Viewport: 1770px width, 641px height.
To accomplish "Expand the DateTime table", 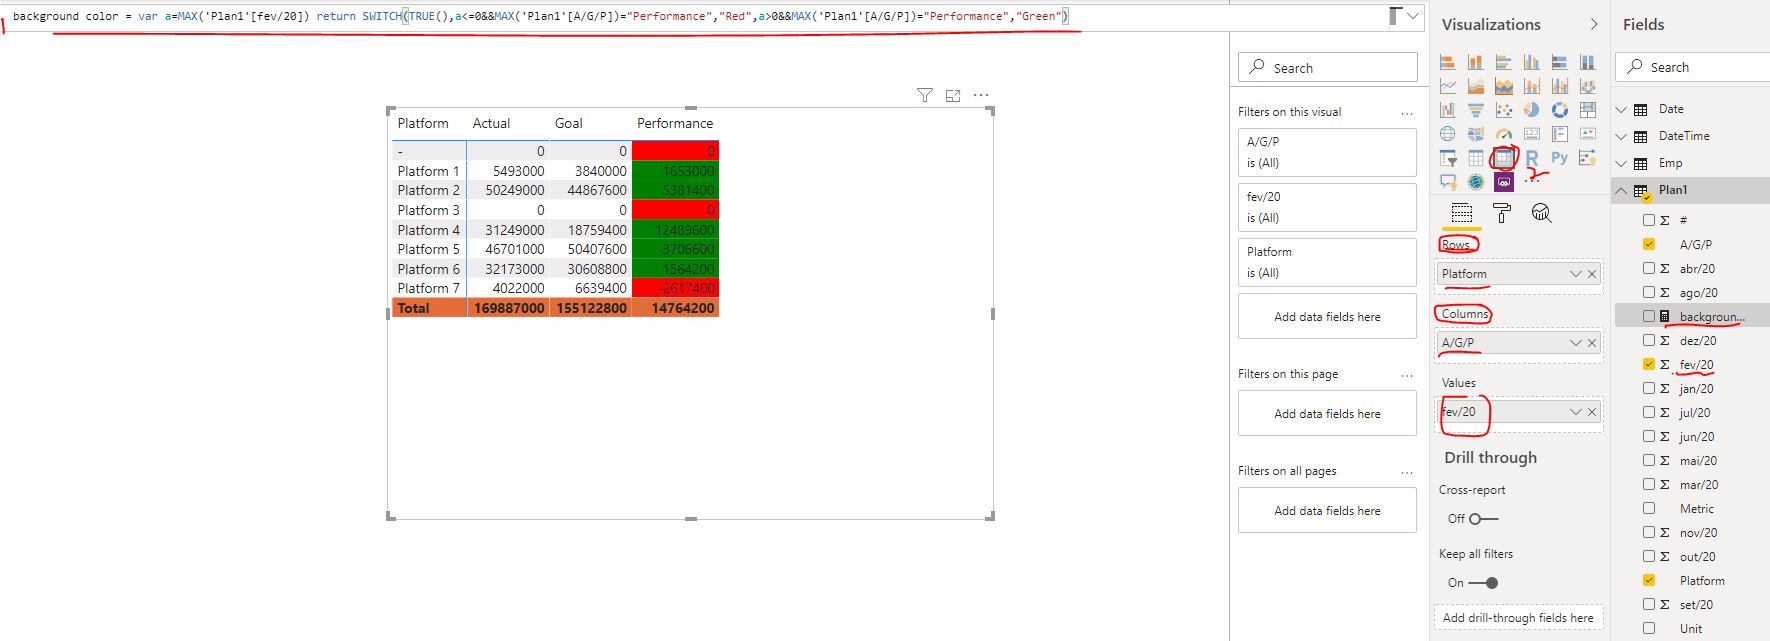I will [x=1622, y=136].
